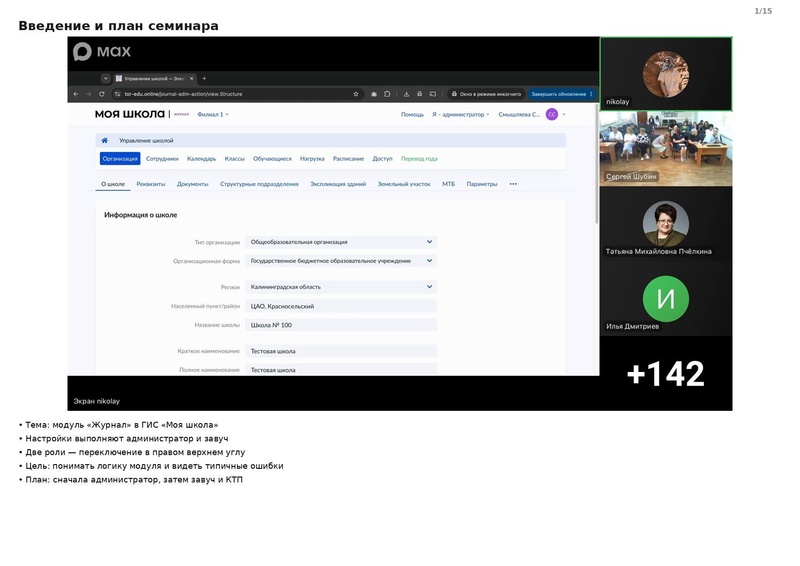Open 'Структурные подразделения' subtab

[259, 184]
